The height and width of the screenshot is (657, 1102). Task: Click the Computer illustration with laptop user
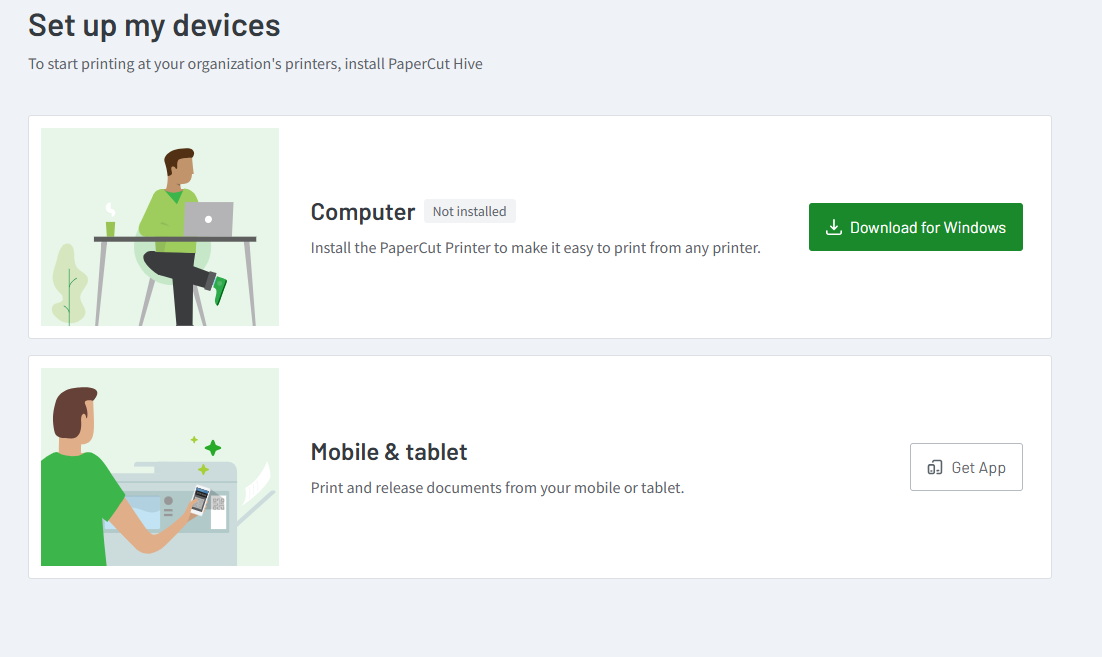click(160, 227)
